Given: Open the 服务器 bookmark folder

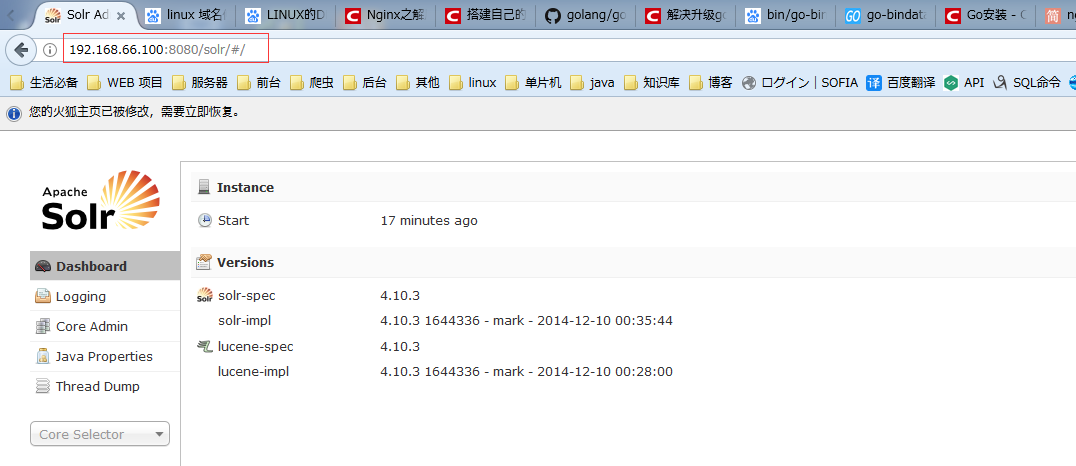Looking at the screenshot, I should tap(200, 83).
